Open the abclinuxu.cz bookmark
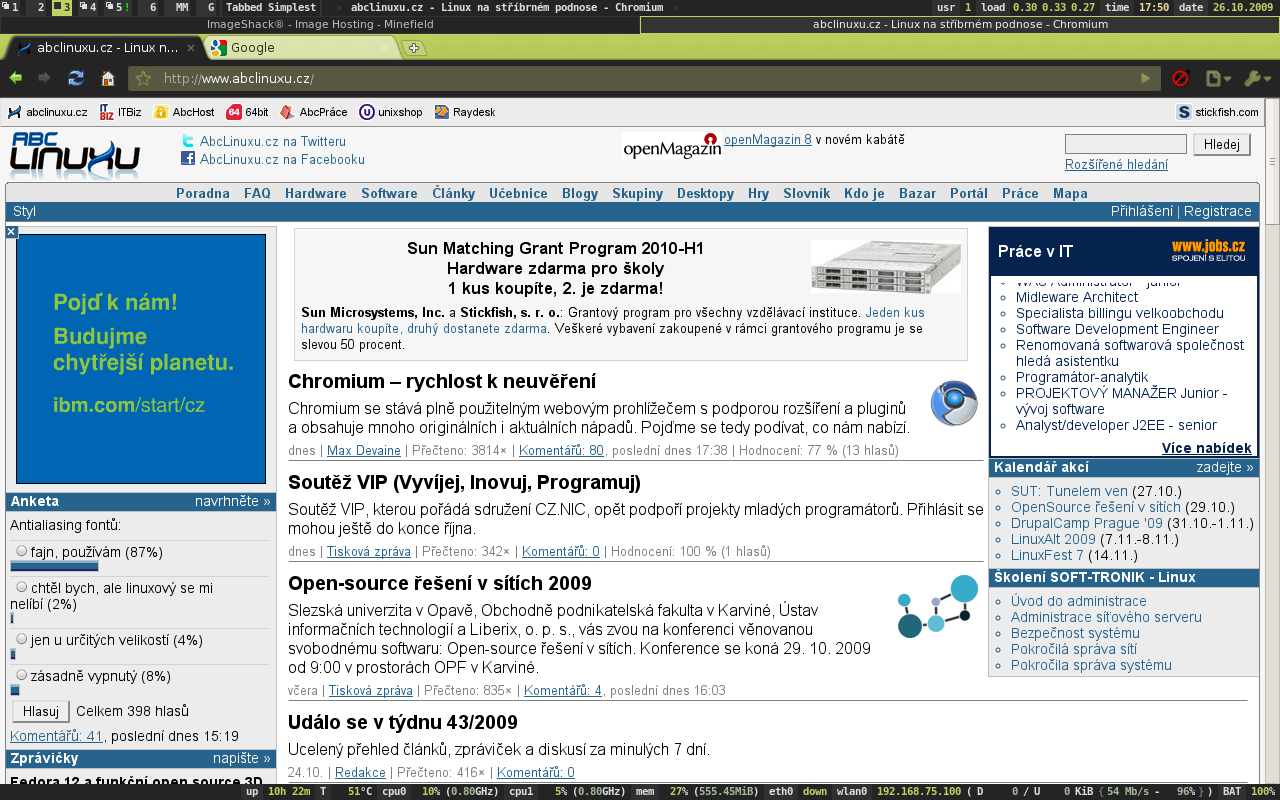1280x800 pixels. coord(47,112)
